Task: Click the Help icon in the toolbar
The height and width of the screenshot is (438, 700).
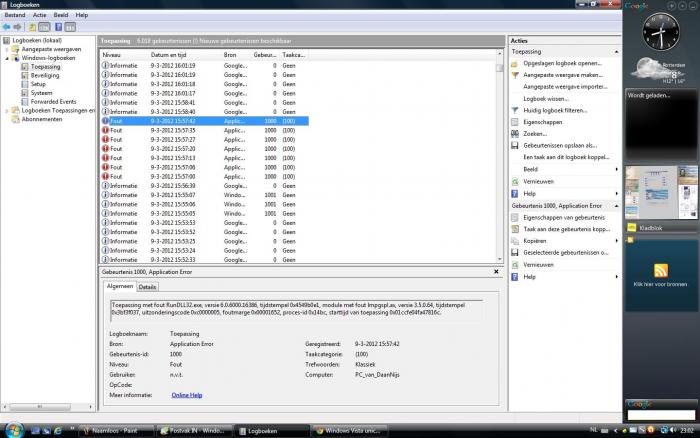Action: point(56,27)
